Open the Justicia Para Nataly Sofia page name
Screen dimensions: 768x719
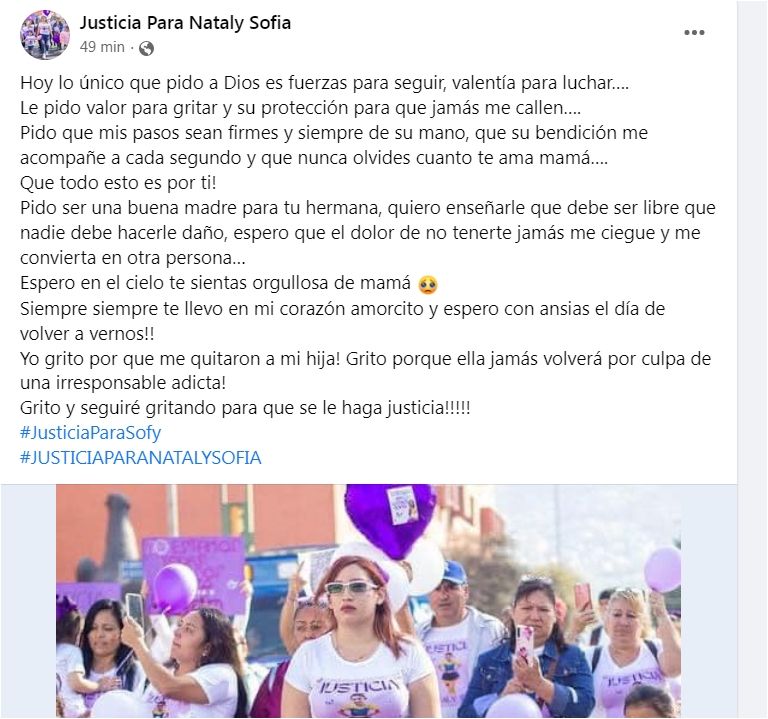tap(185, 23)
